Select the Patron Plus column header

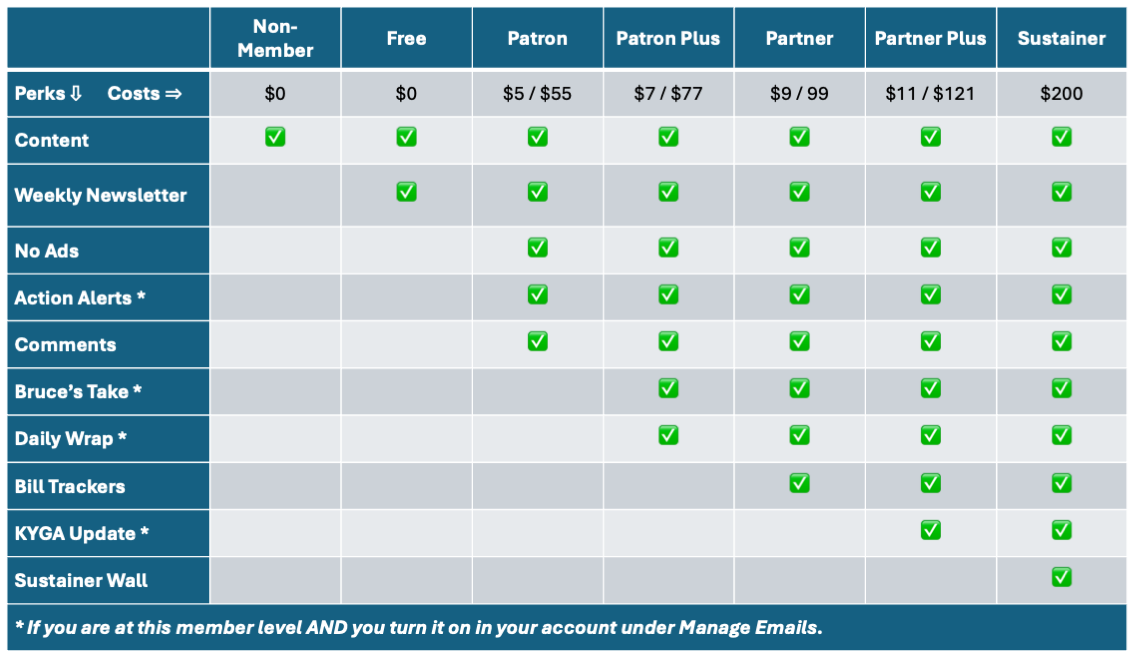coord(668,38)
